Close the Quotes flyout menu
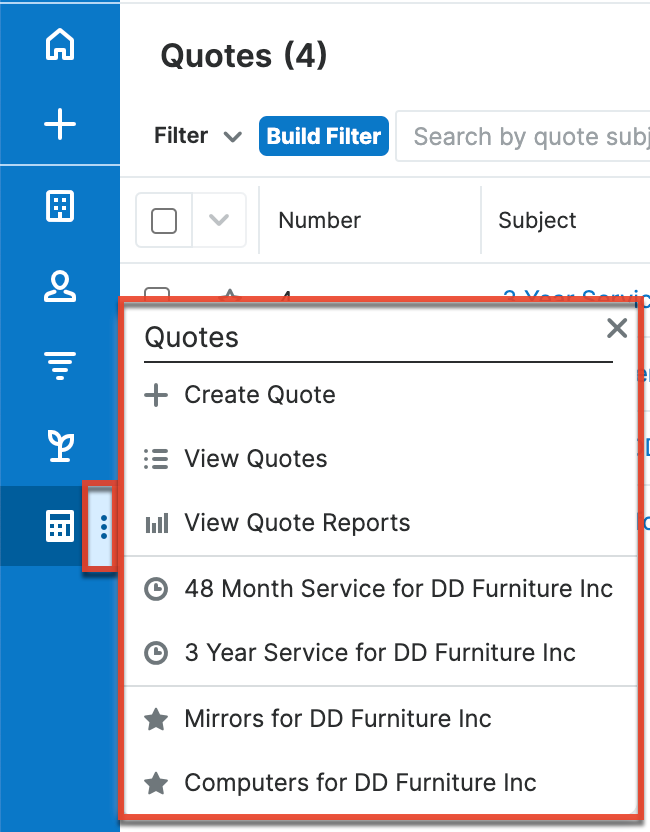650x832 pixels. 617,328
